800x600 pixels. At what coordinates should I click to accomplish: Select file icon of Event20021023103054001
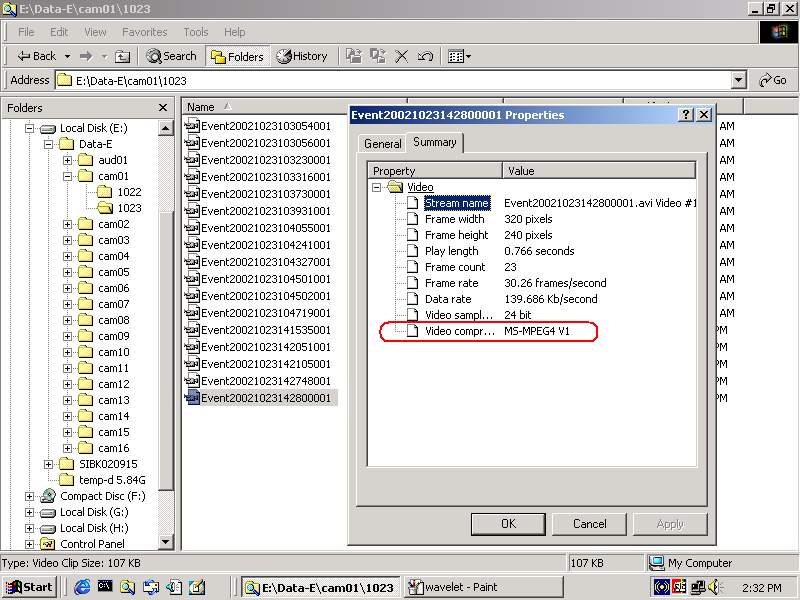pyautogui.click(x=192, y=126)
